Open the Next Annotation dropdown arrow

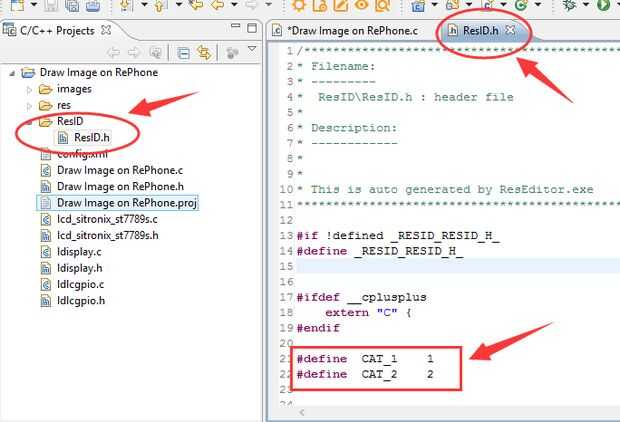pos(144,5)
